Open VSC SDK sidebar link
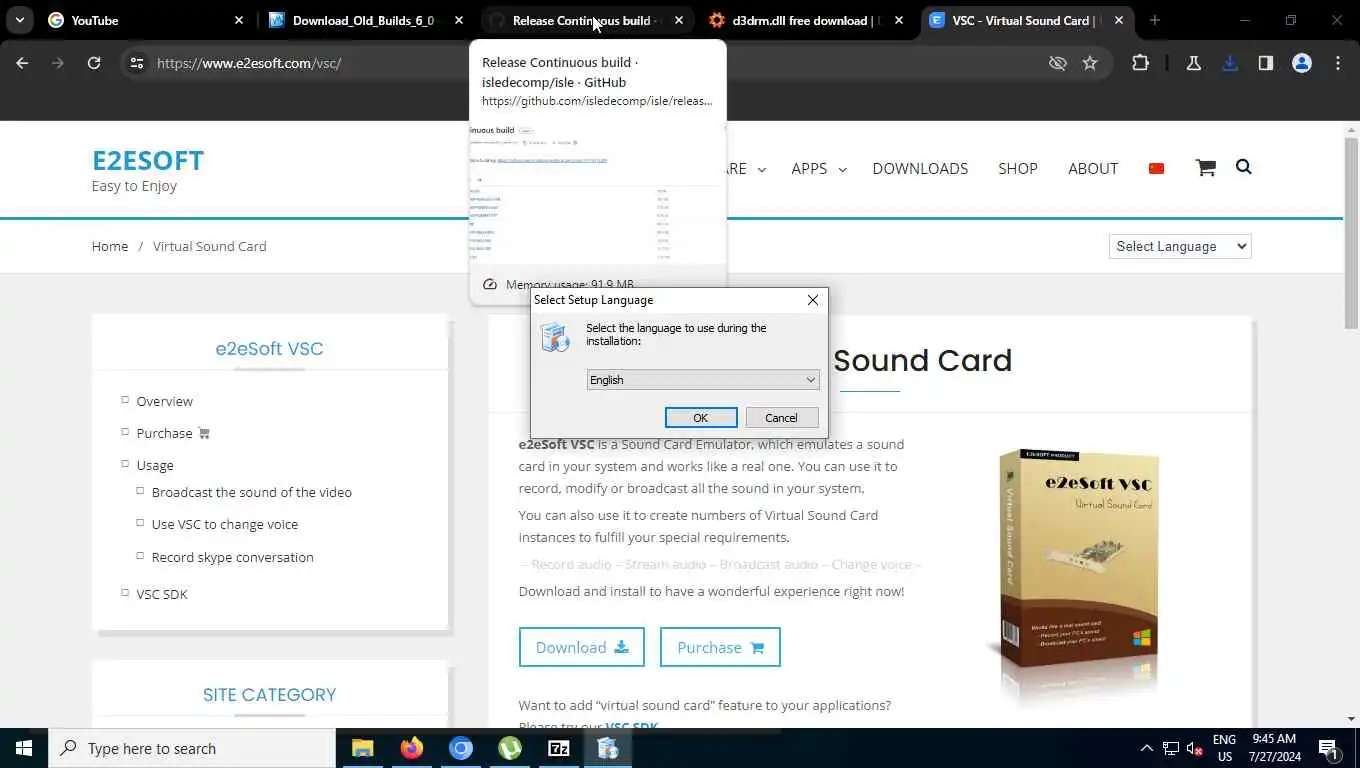1360x768 pixels. (x=162, y=594)
